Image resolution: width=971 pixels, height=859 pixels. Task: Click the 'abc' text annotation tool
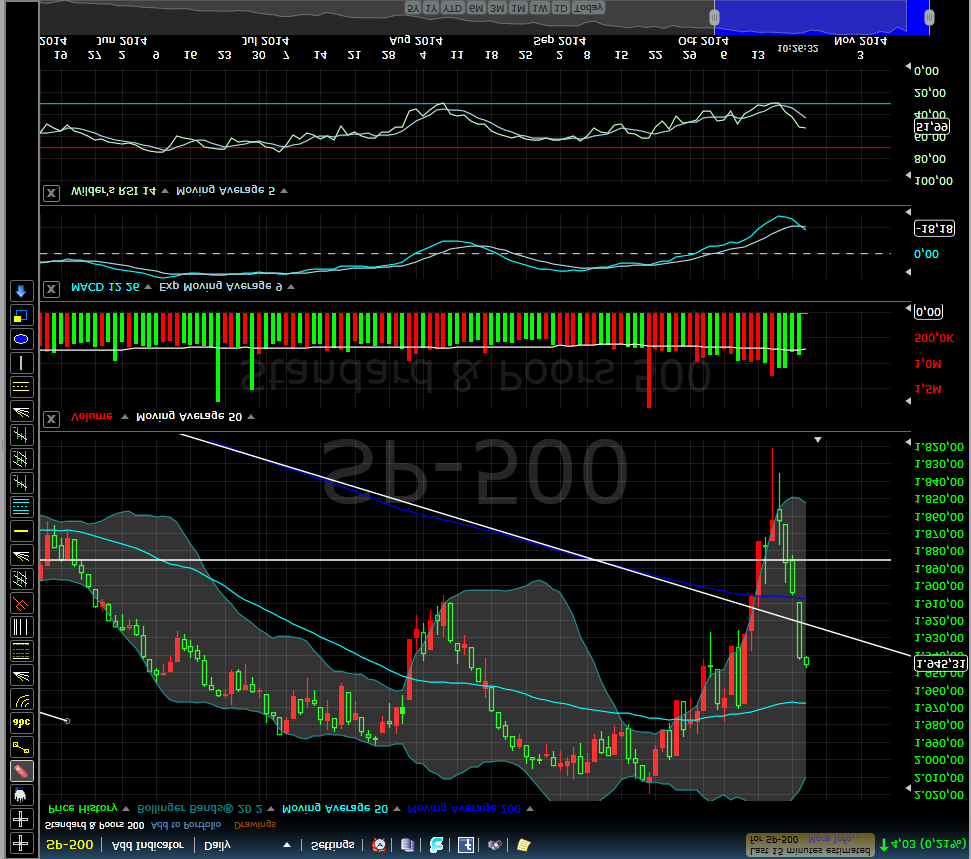pyautogui.click(x=21, y=723)
